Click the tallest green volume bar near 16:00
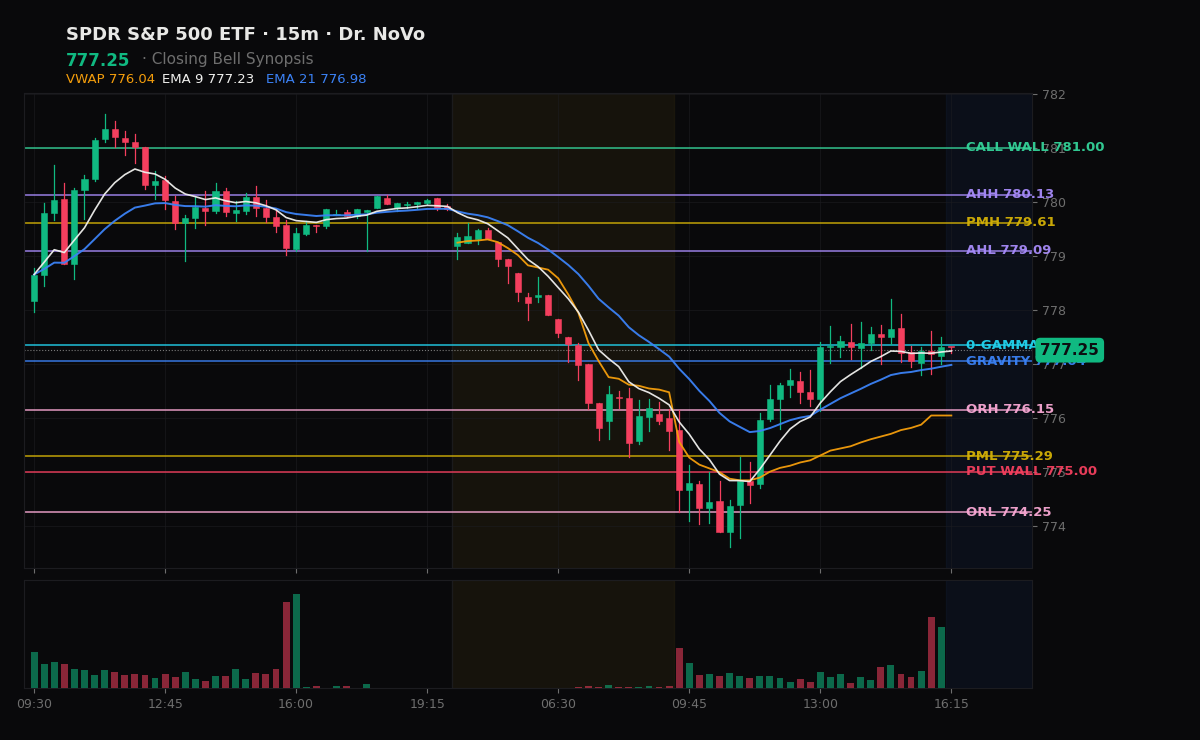This screenshot has width=1200, height=740. pyautogui.click(x=296, y=641)
